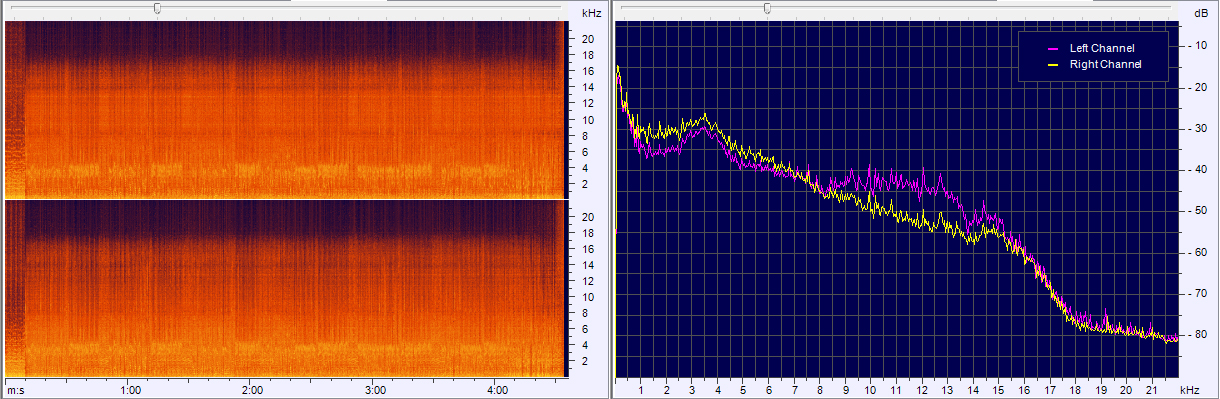Click the kHz label above spectrogram frequency scale

[591, 13]
